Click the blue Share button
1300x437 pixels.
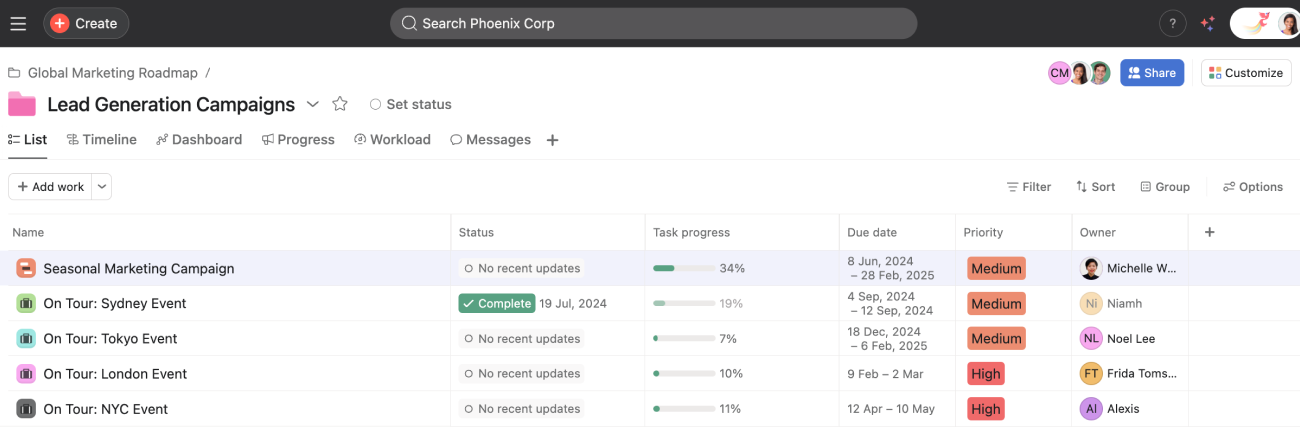(x=1152, y=73)
